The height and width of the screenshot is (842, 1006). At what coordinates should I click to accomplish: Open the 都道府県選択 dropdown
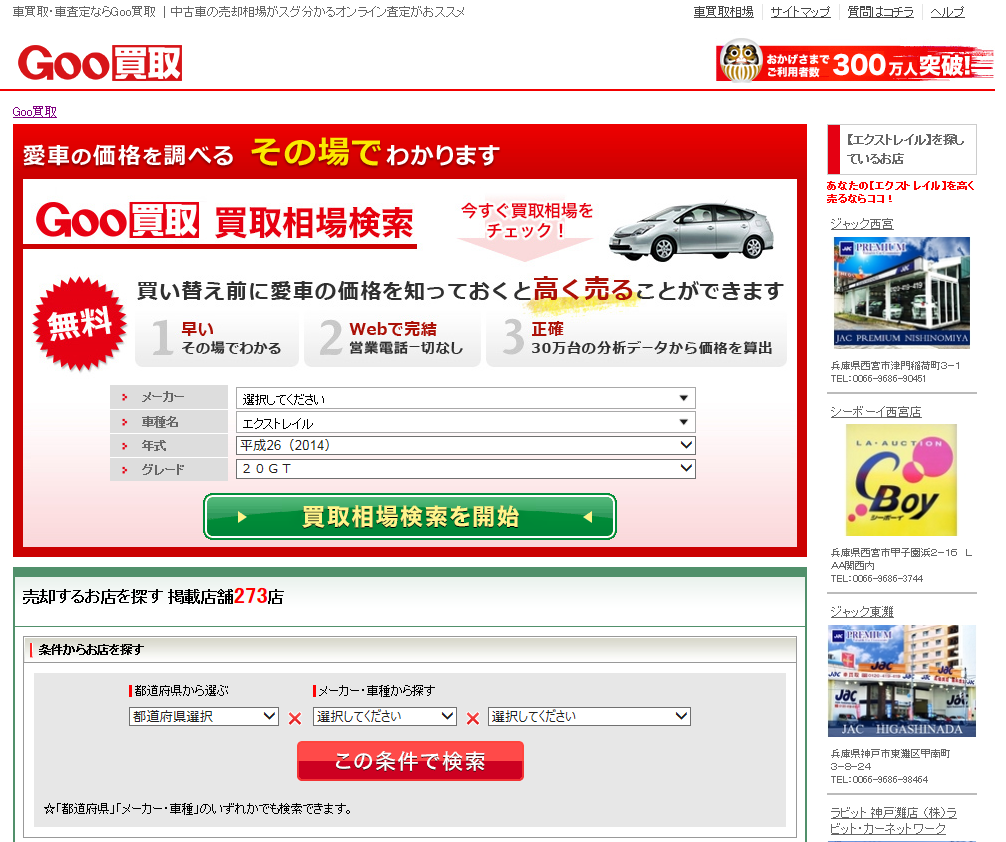[x=203, y=716]
